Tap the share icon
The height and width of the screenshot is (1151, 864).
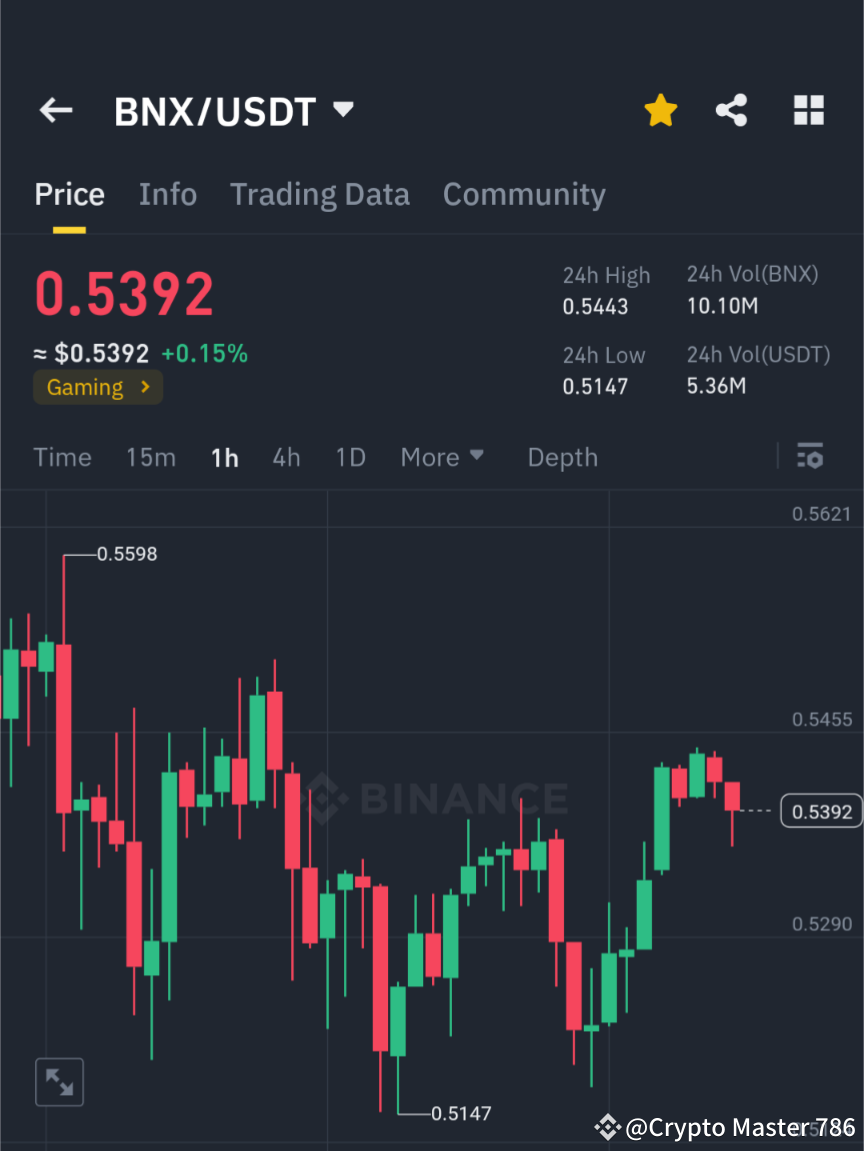click(x=731, y=110)
